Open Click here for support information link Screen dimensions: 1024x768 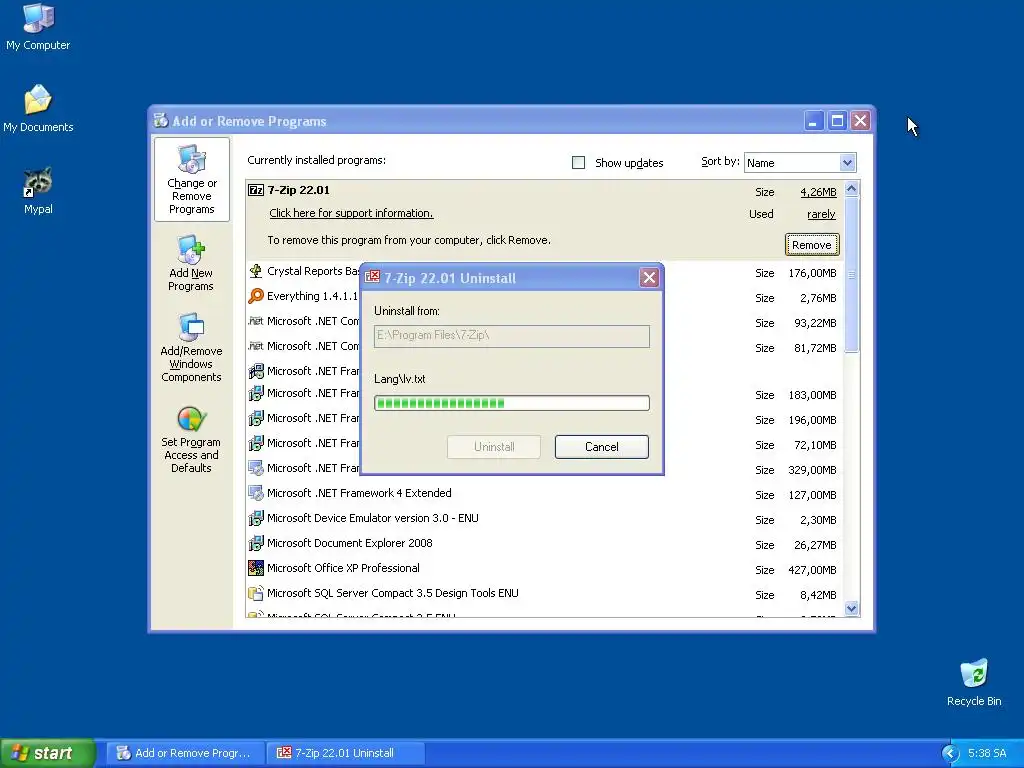coord(351,213)
